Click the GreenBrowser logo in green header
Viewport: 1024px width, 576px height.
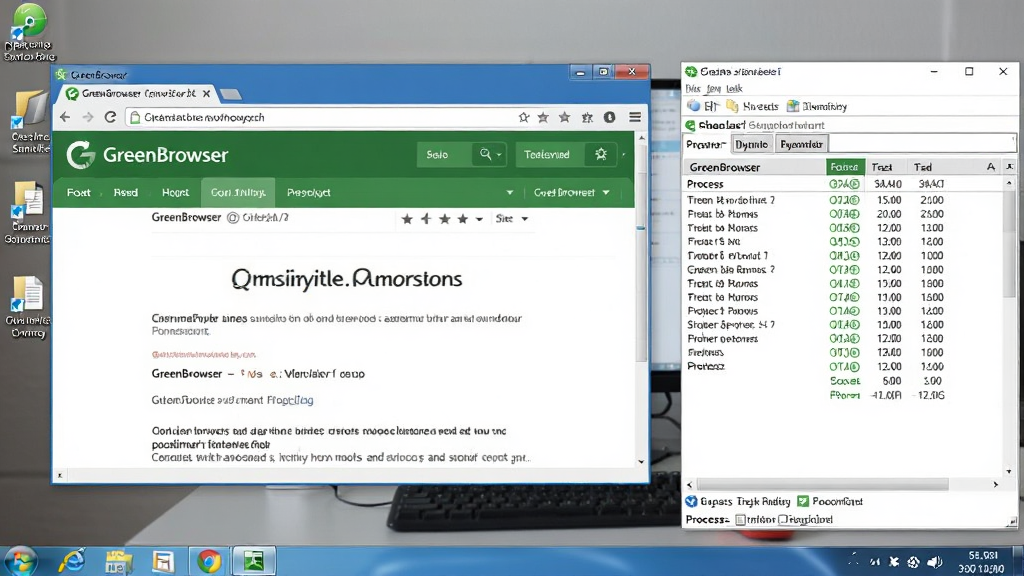(147, 155)
